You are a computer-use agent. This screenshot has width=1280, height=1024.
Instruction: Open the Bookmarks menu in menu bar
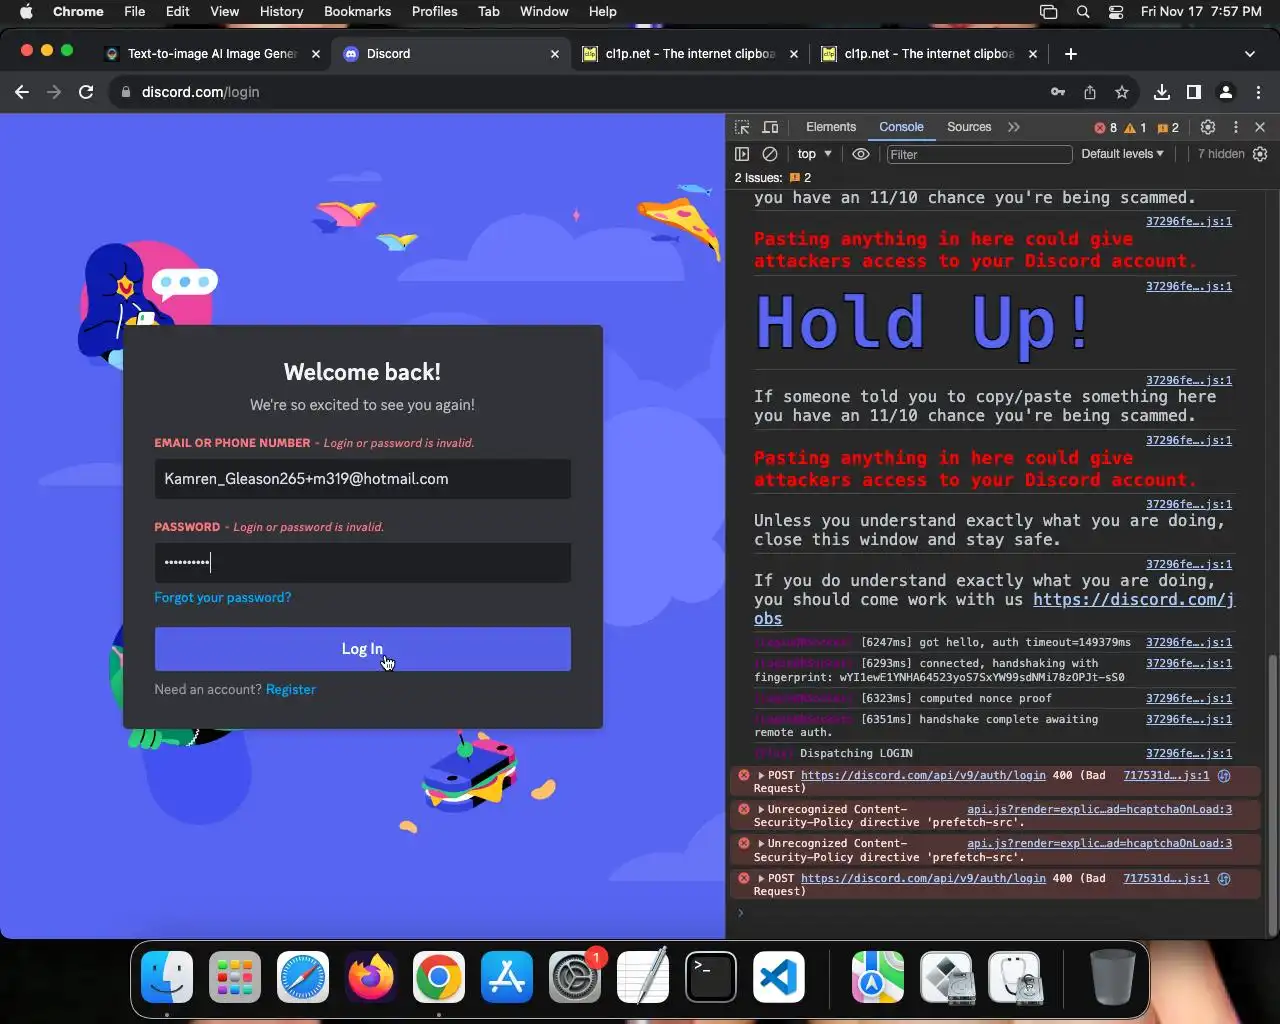tap(357, 11)
